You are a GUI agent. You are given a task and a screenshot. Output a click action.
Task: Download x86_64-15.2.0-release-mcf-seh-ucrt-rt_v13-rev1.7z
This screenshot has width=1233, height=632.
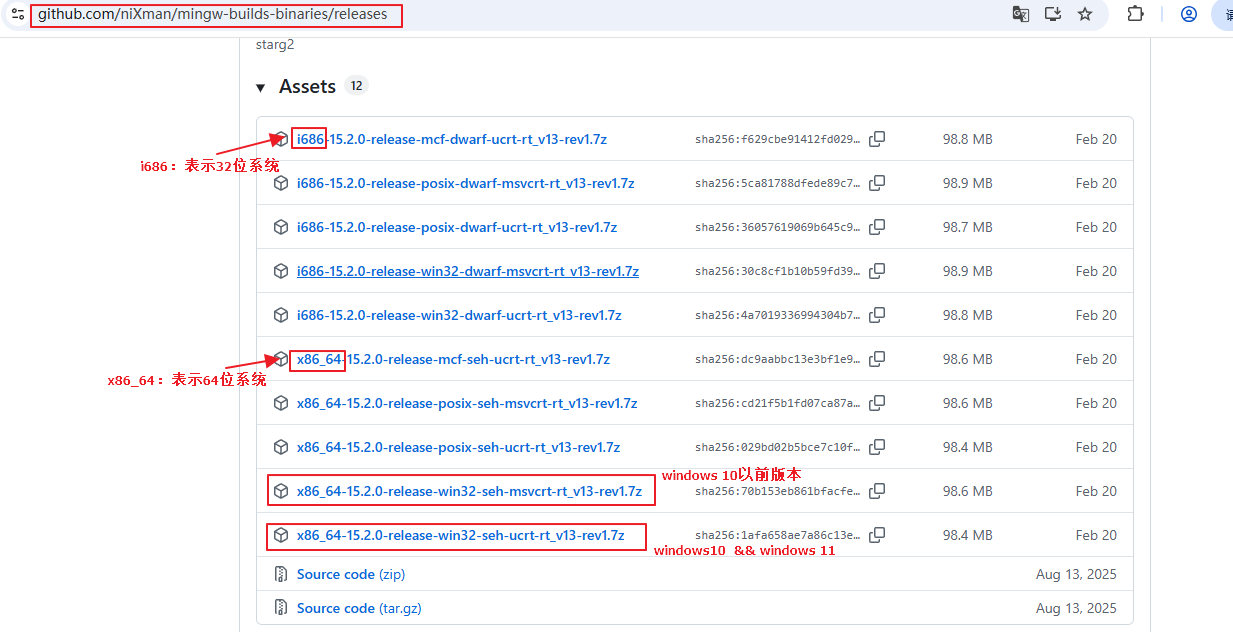pos(453,359)
